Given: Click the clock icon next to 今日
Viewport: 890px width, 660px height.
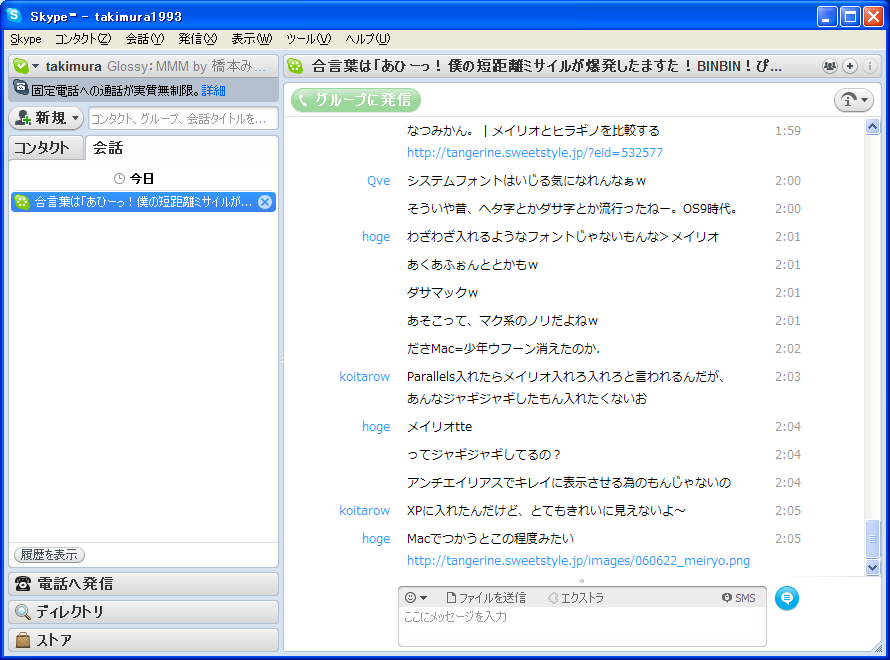Looking at the screenshot, I should coord(119,179).
